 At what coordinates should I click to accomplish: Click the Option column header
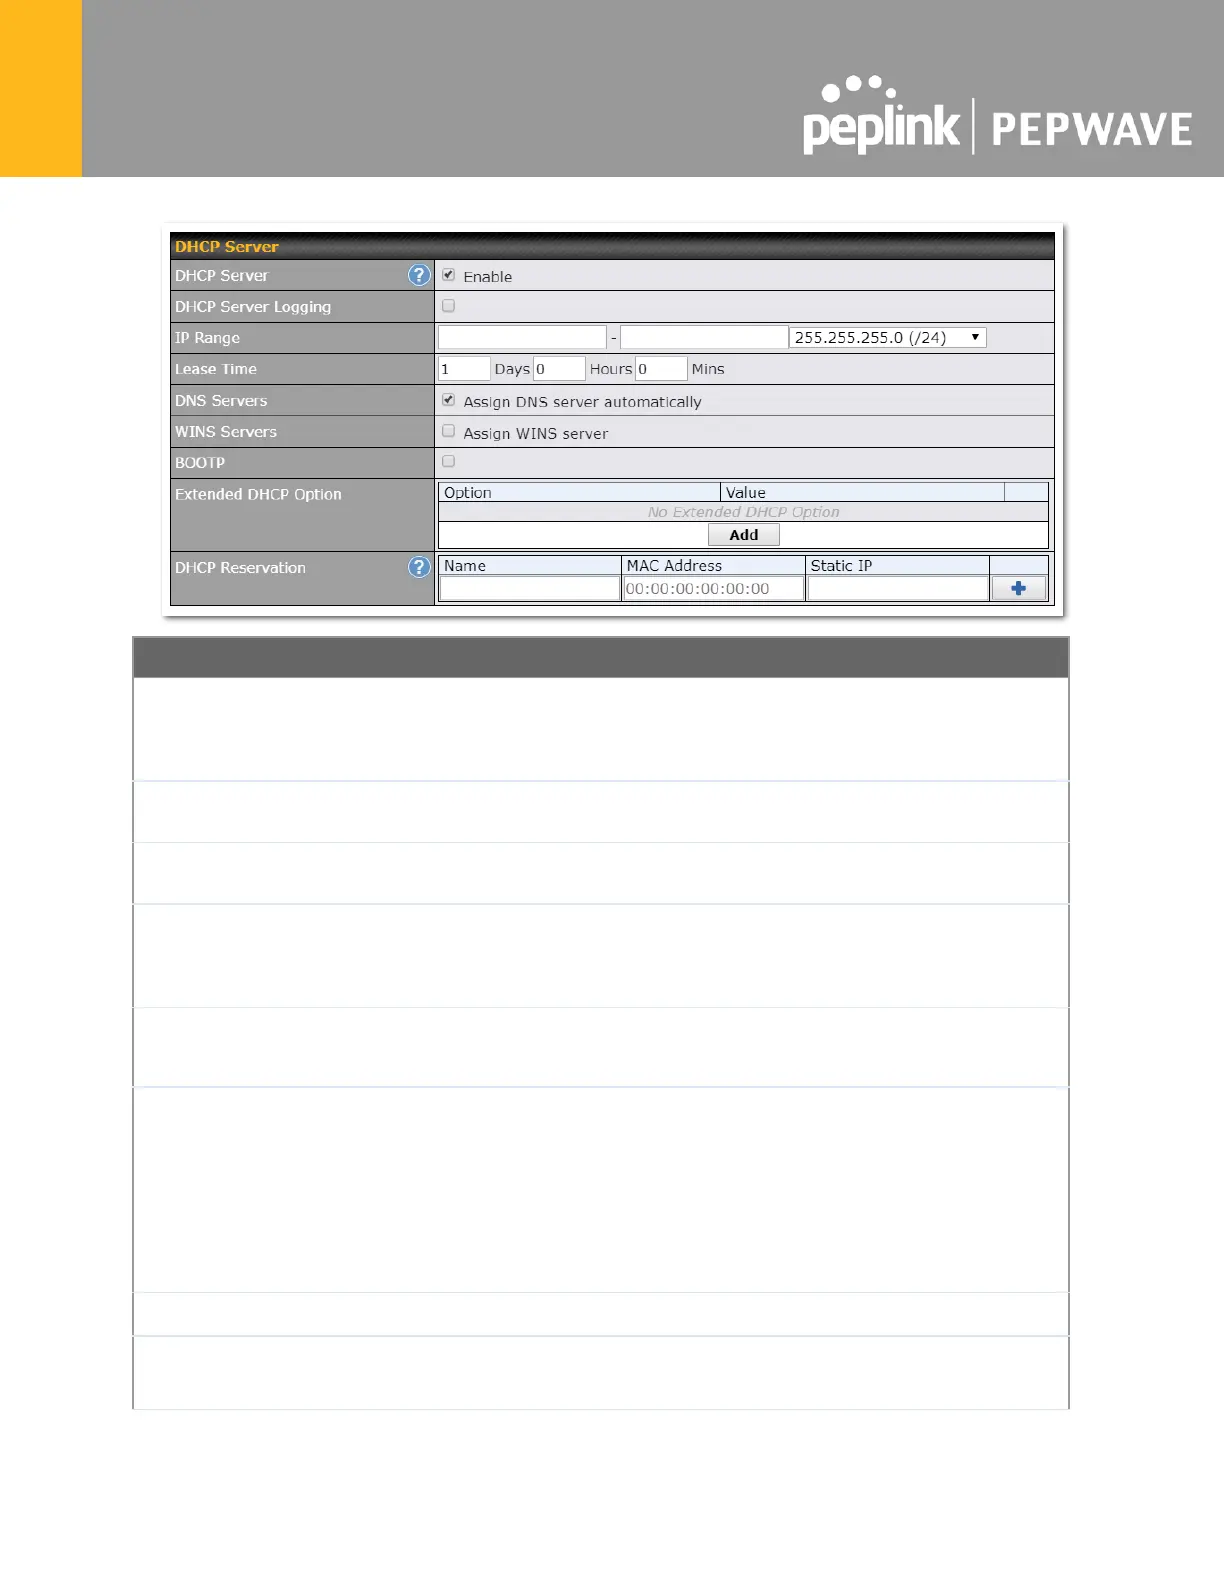579,493
